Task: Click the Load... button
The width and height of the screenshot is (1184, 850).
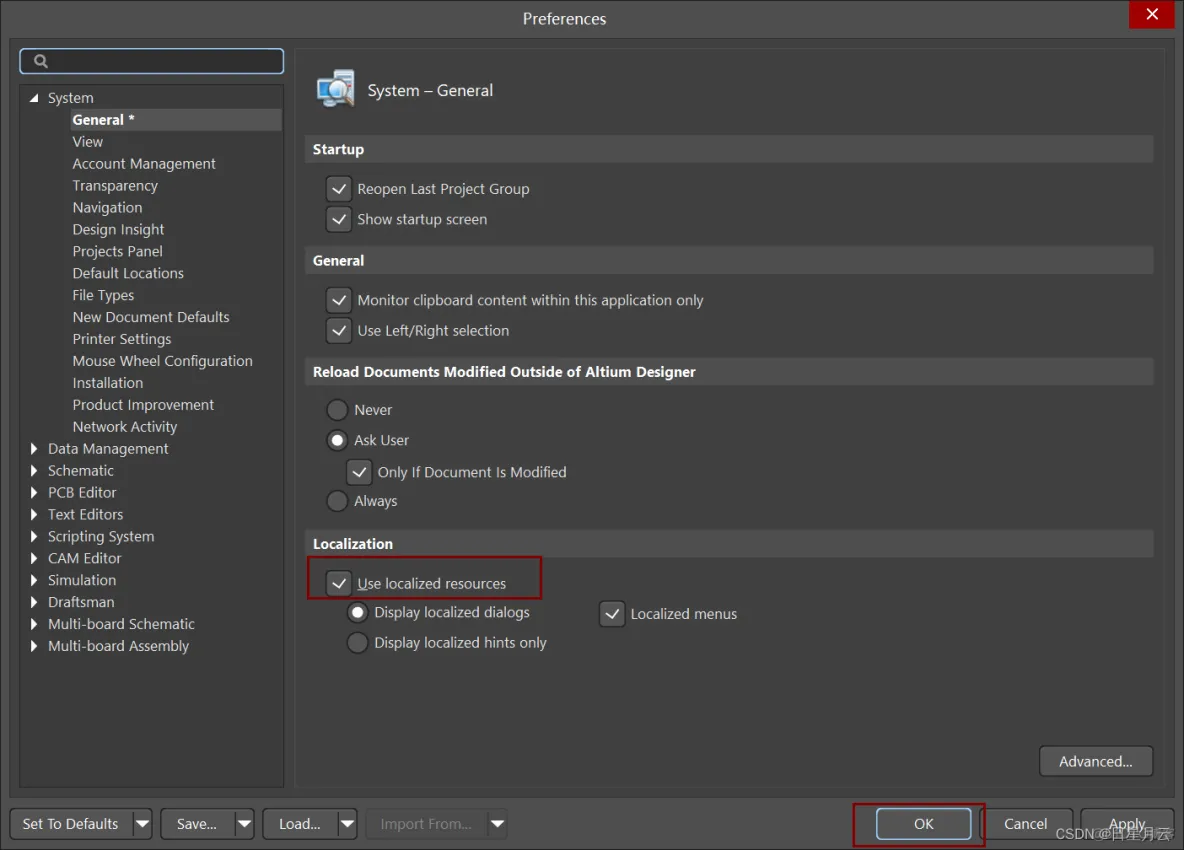Action: coord(300,824)
